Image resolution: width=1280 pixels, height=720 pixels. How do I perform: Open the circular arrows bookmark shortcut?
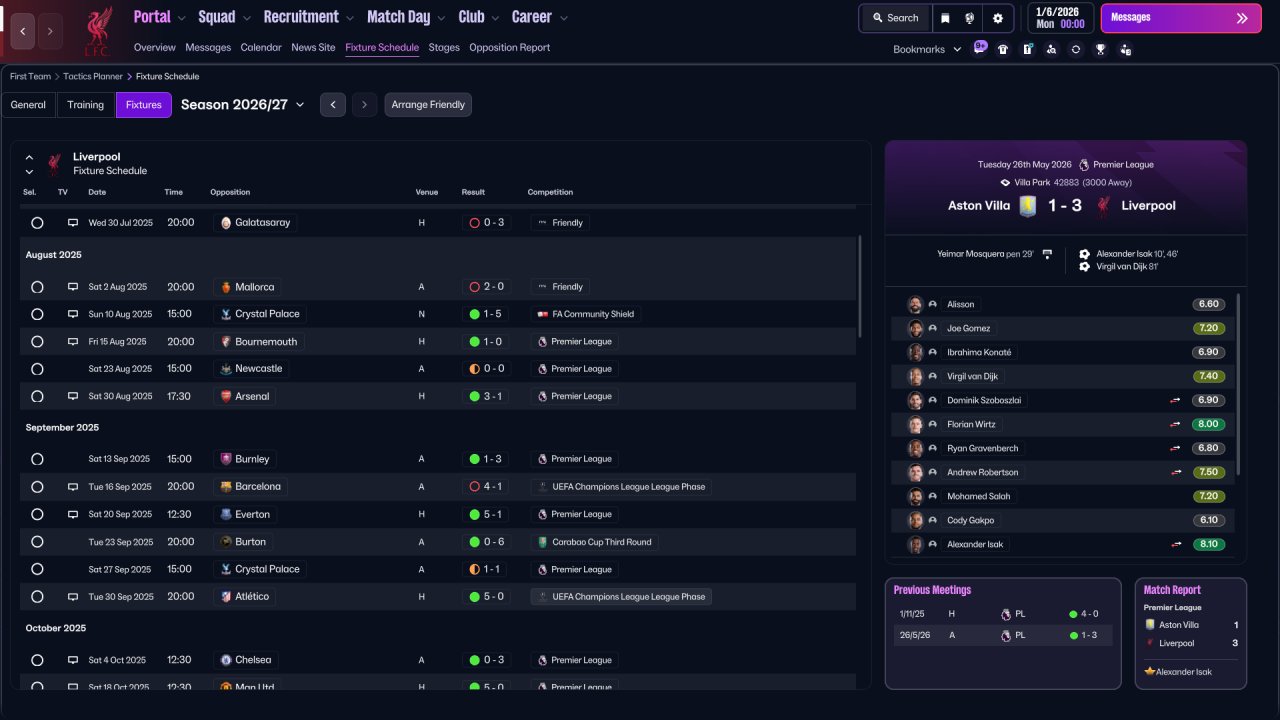1076,49
